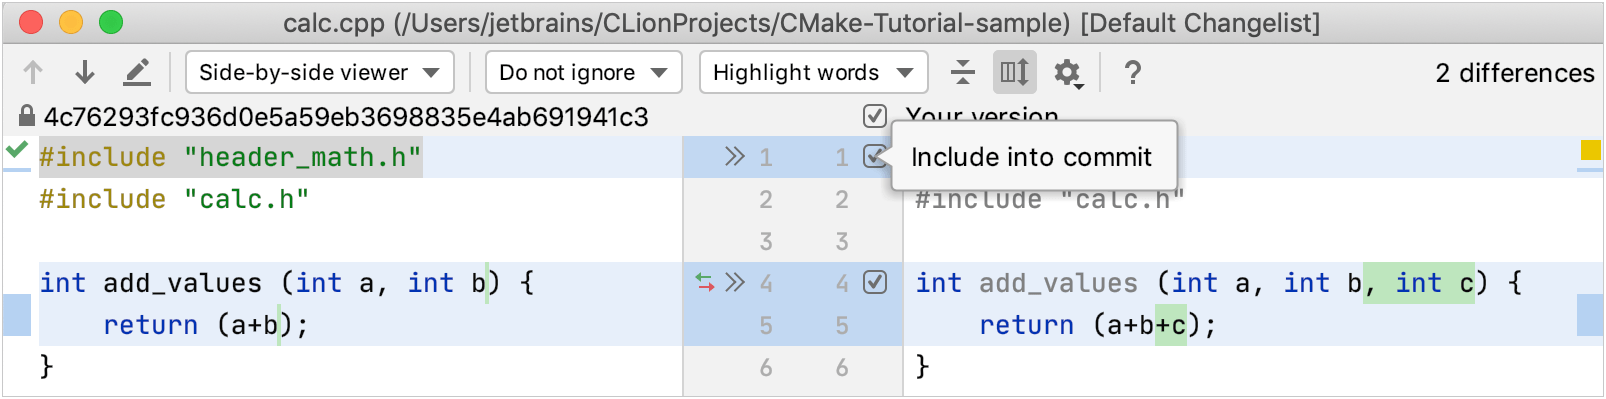Click 'int add_values (int a, int b)' left line
Image resolution: width=1606 pixels, height=399 pixels.
pos(287,283)
